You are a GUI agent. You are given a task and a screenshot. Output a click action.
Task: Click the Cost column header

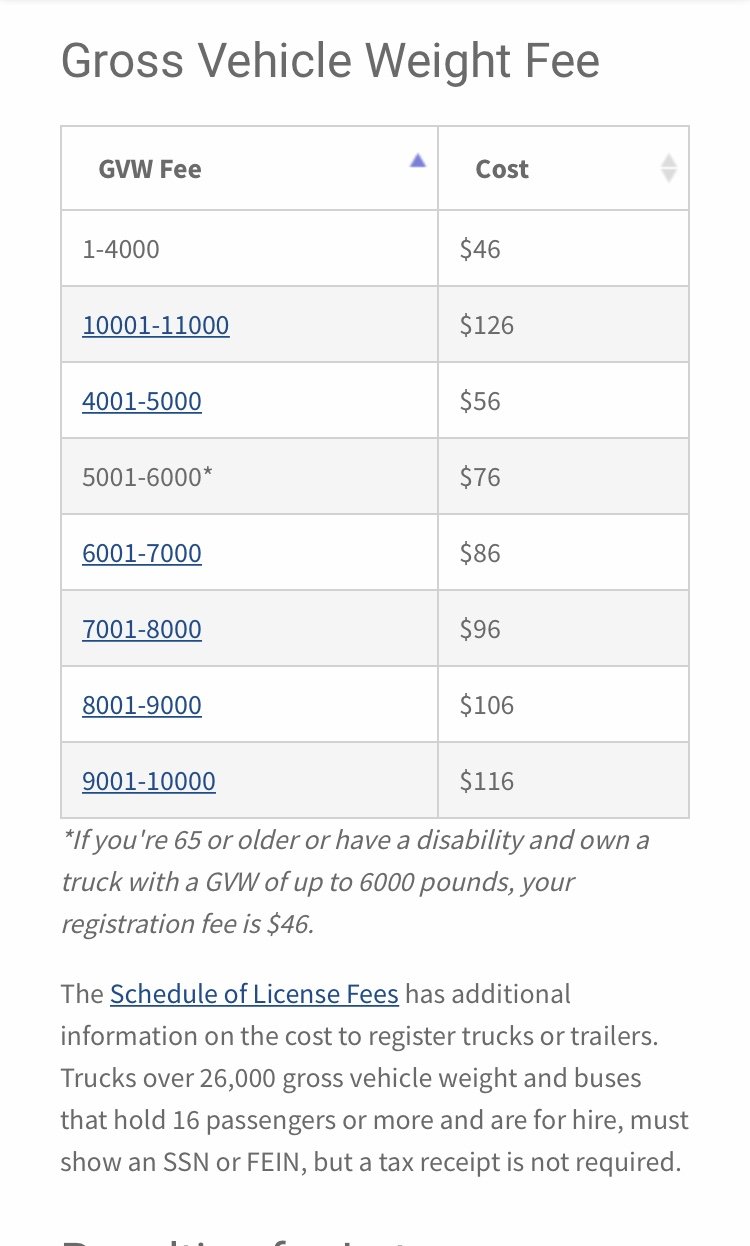(x=563, y=168)
